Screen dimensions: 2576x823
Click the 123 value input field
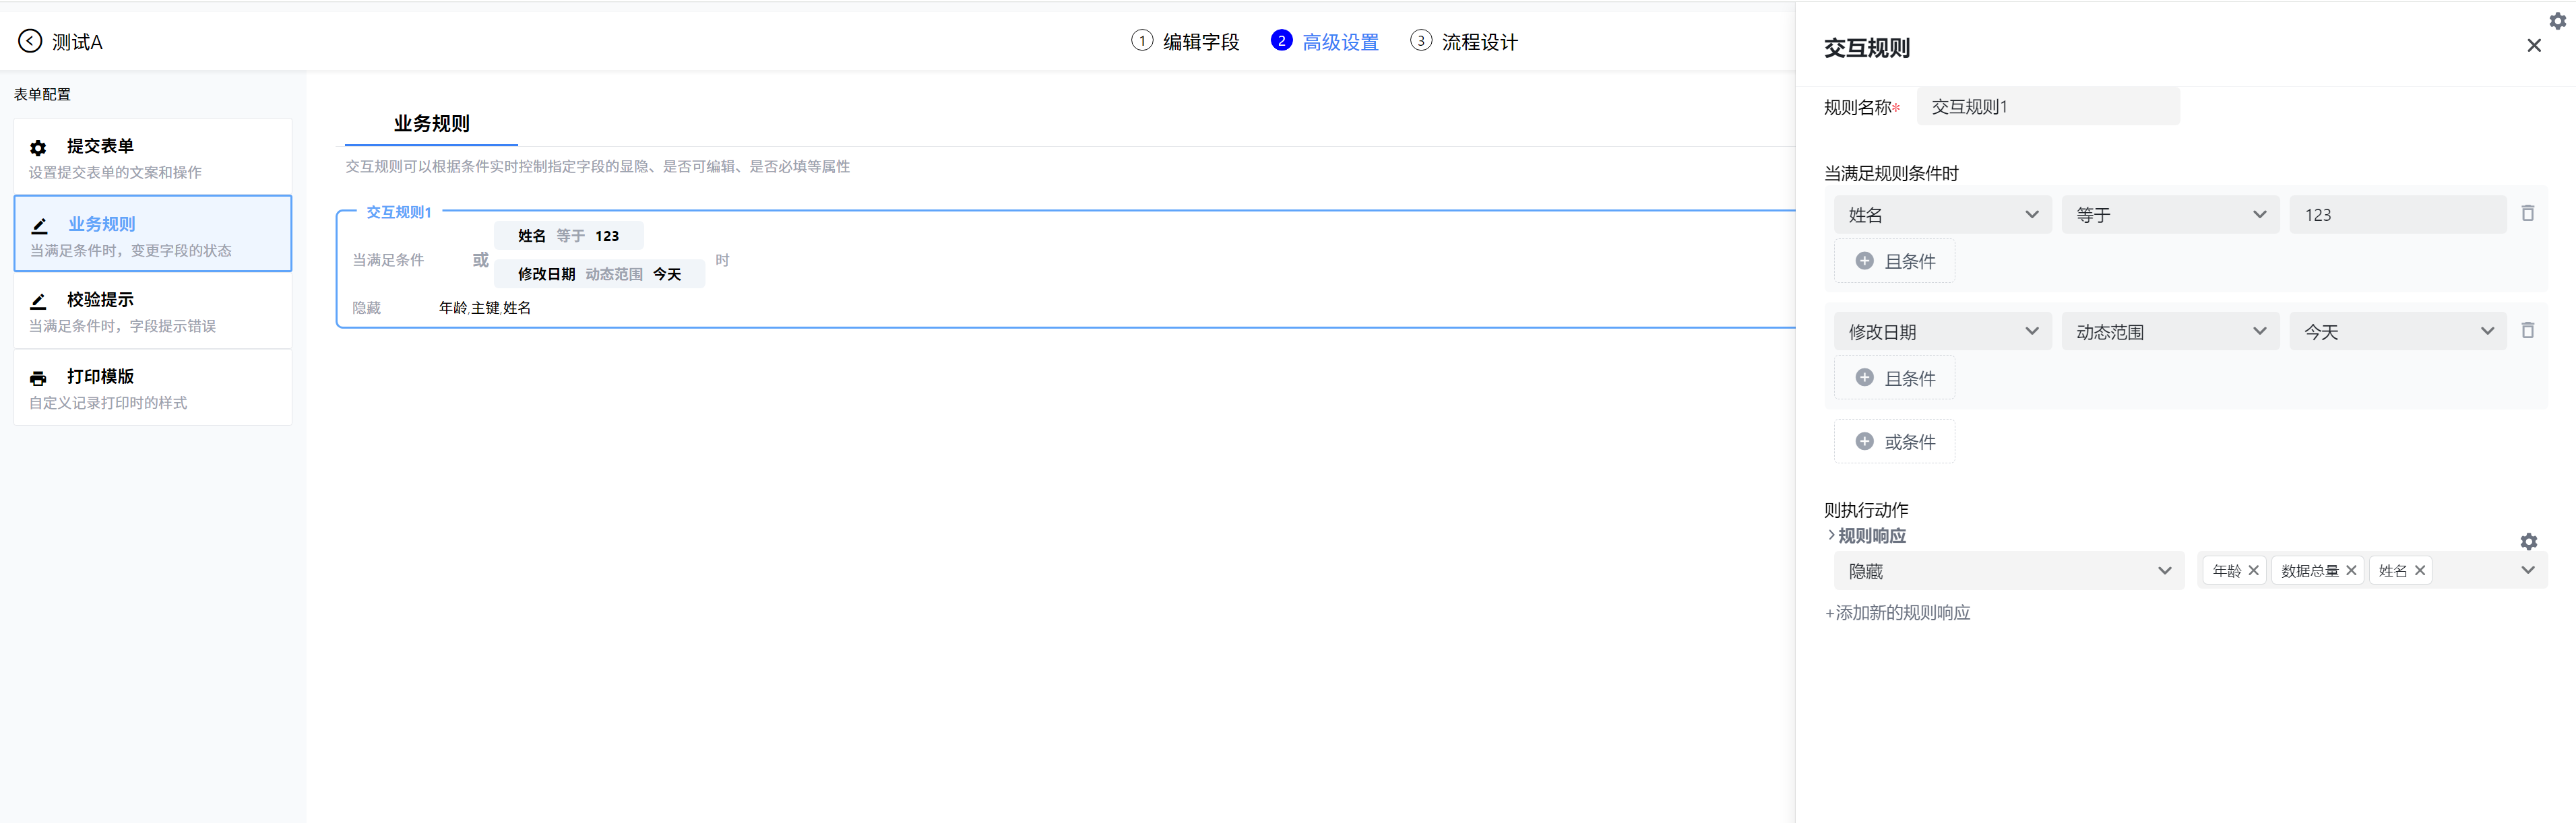pyautogui.click(x=2398, y=214)
